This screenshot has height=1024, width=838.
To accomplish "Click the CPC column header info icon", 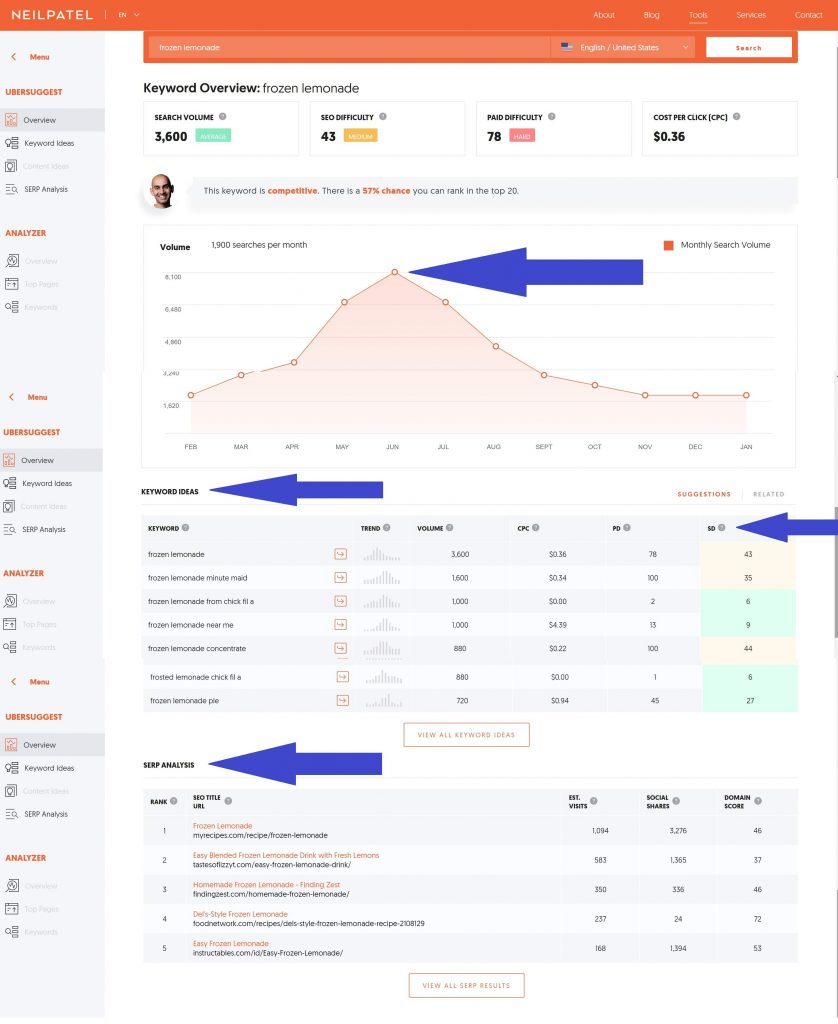I will [x=536, y=528].
